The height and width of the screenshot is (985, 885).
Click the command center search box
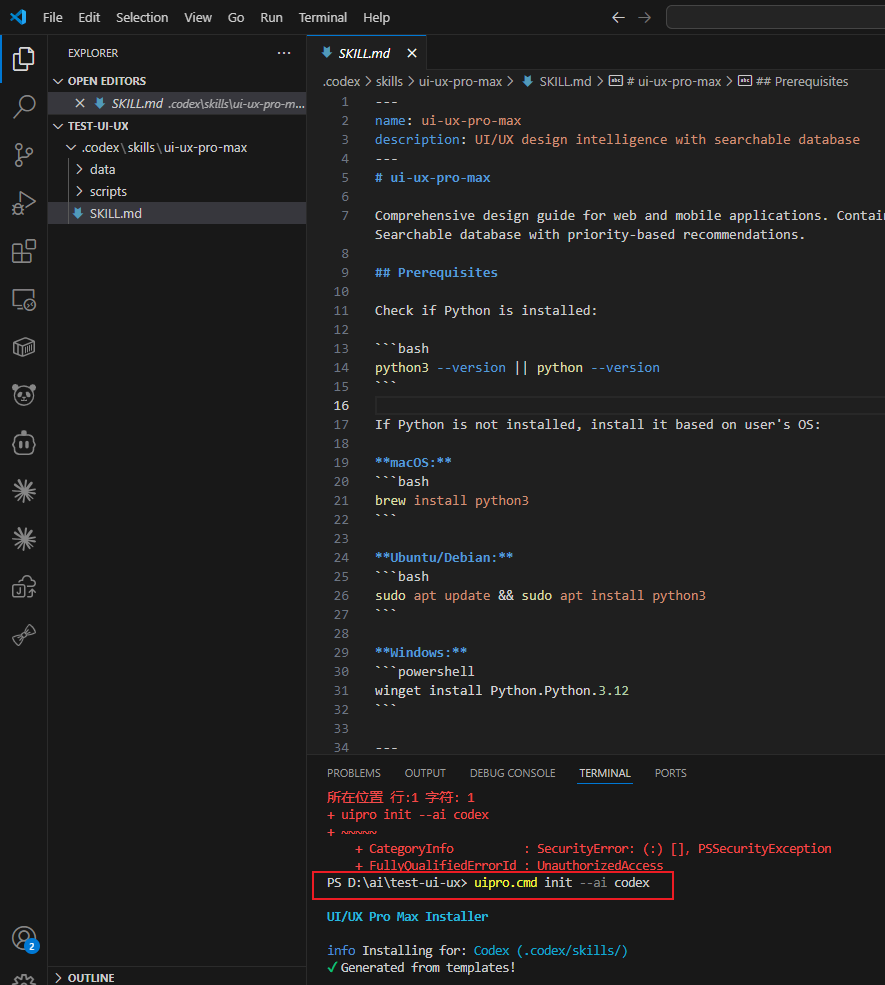point(775,18)
